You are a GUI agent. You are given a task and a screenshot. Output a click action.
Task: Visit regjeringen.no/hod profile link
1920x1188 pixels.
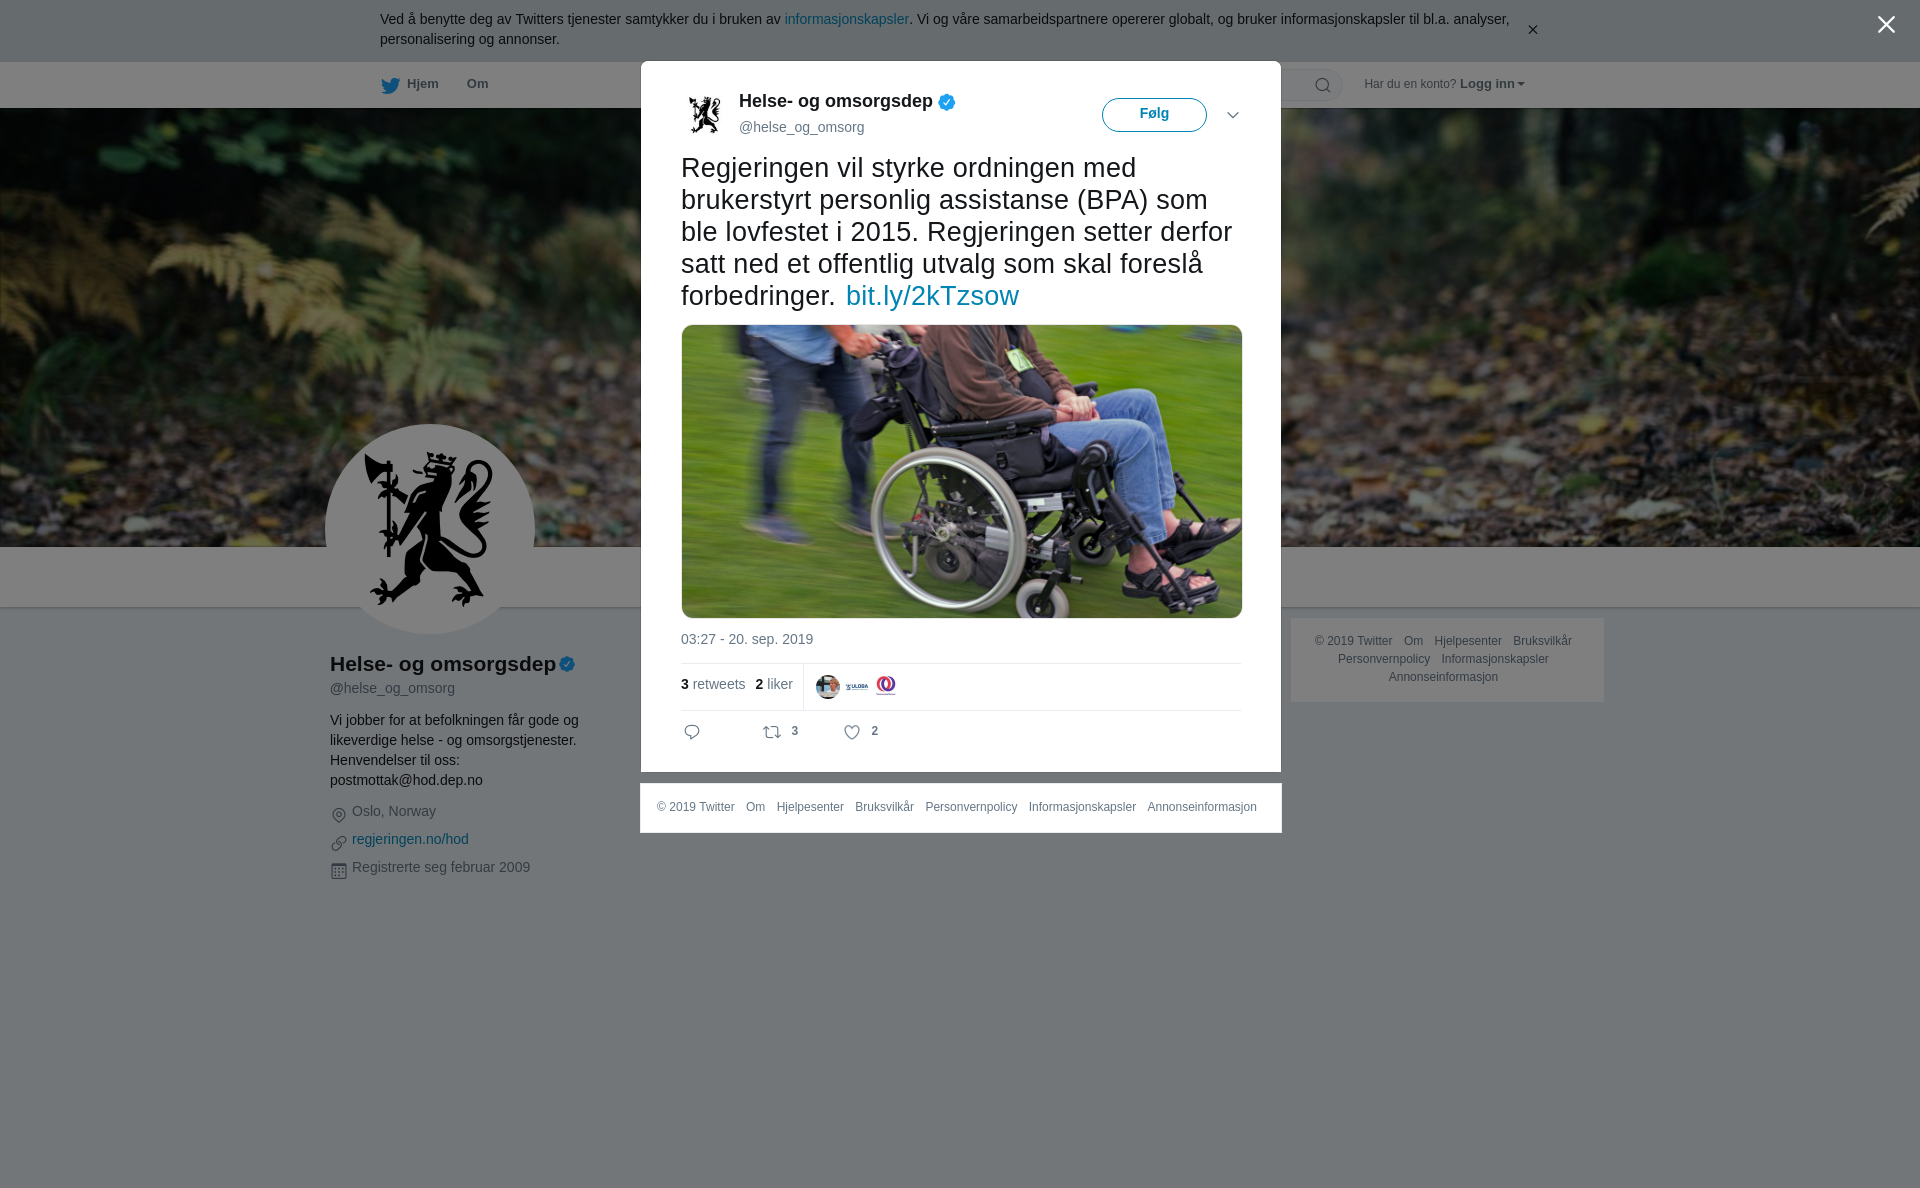point(410,839)
